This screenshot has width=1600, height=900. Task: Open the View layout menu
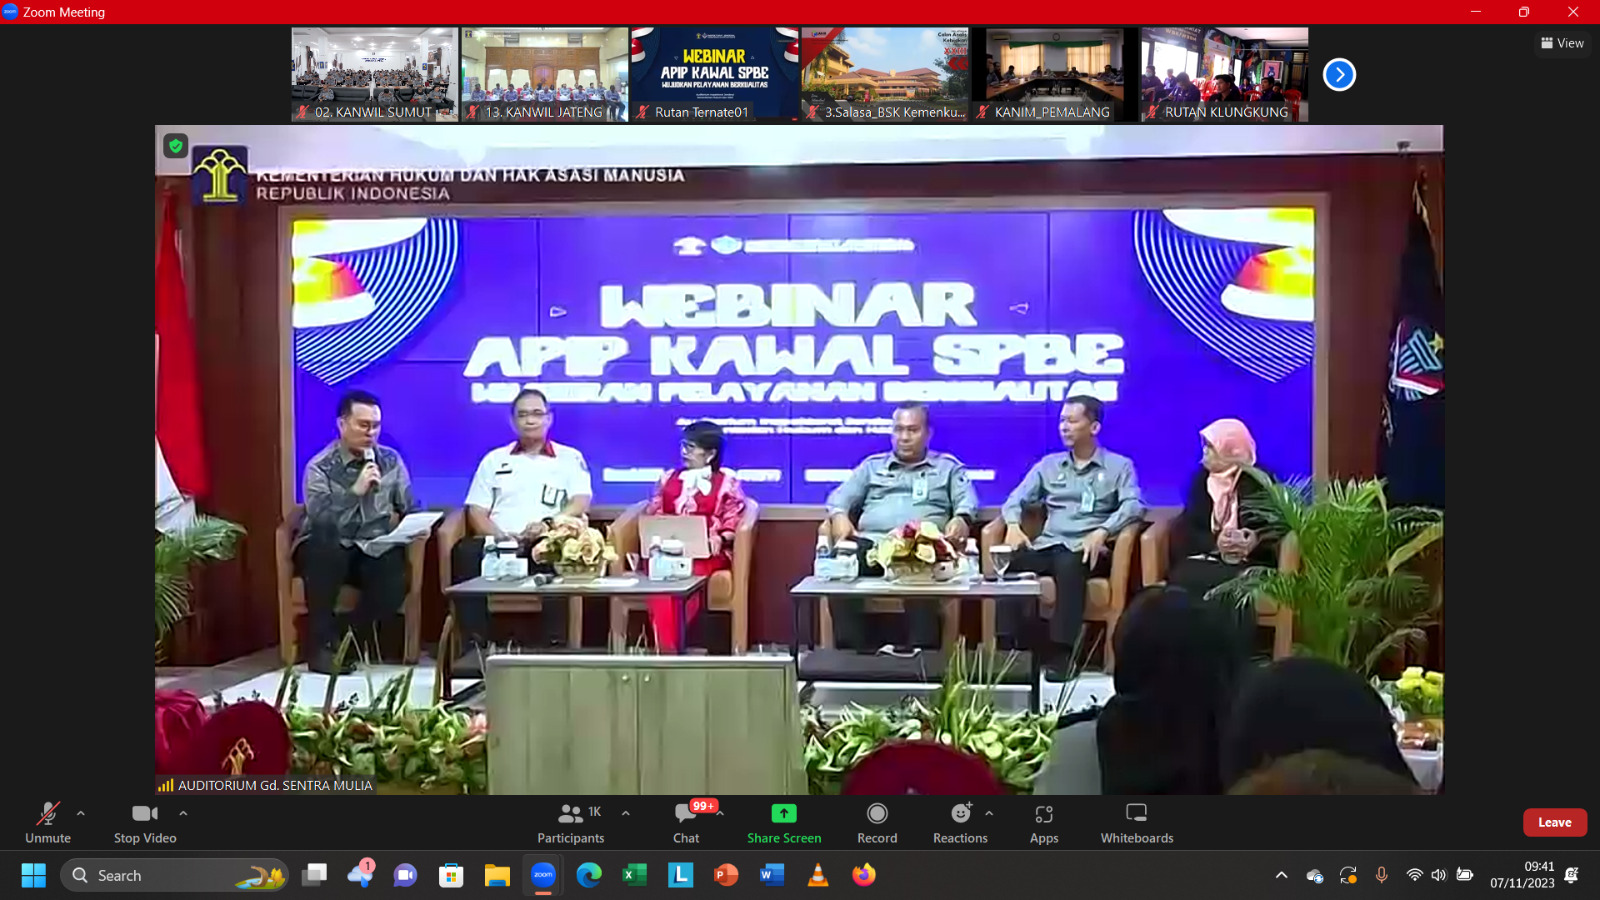point(1562,43)
